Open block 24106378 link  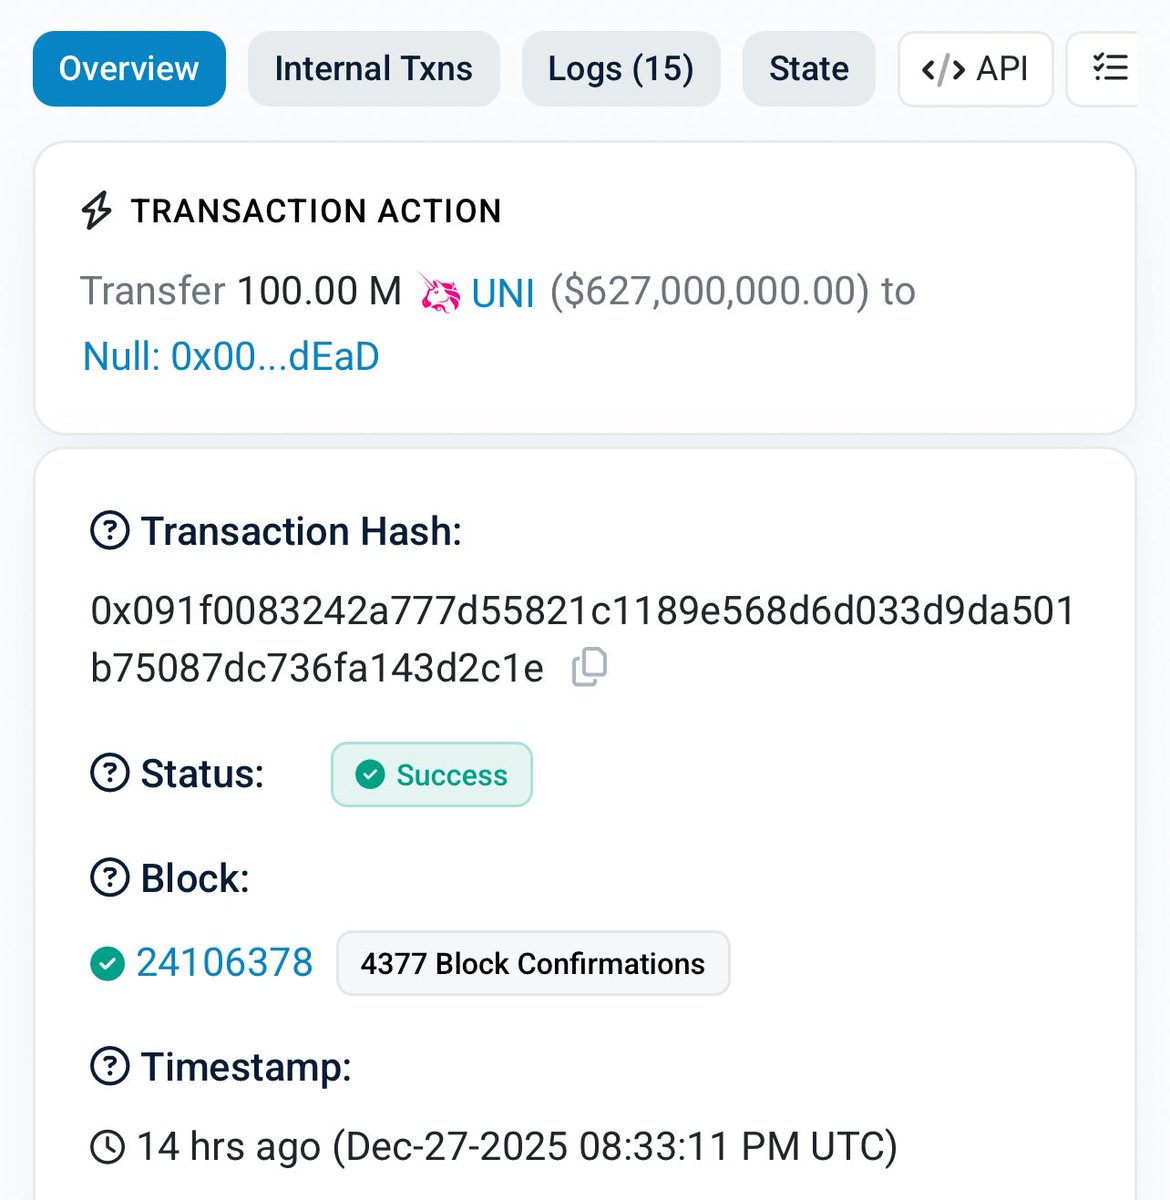[x=224, y=963]
